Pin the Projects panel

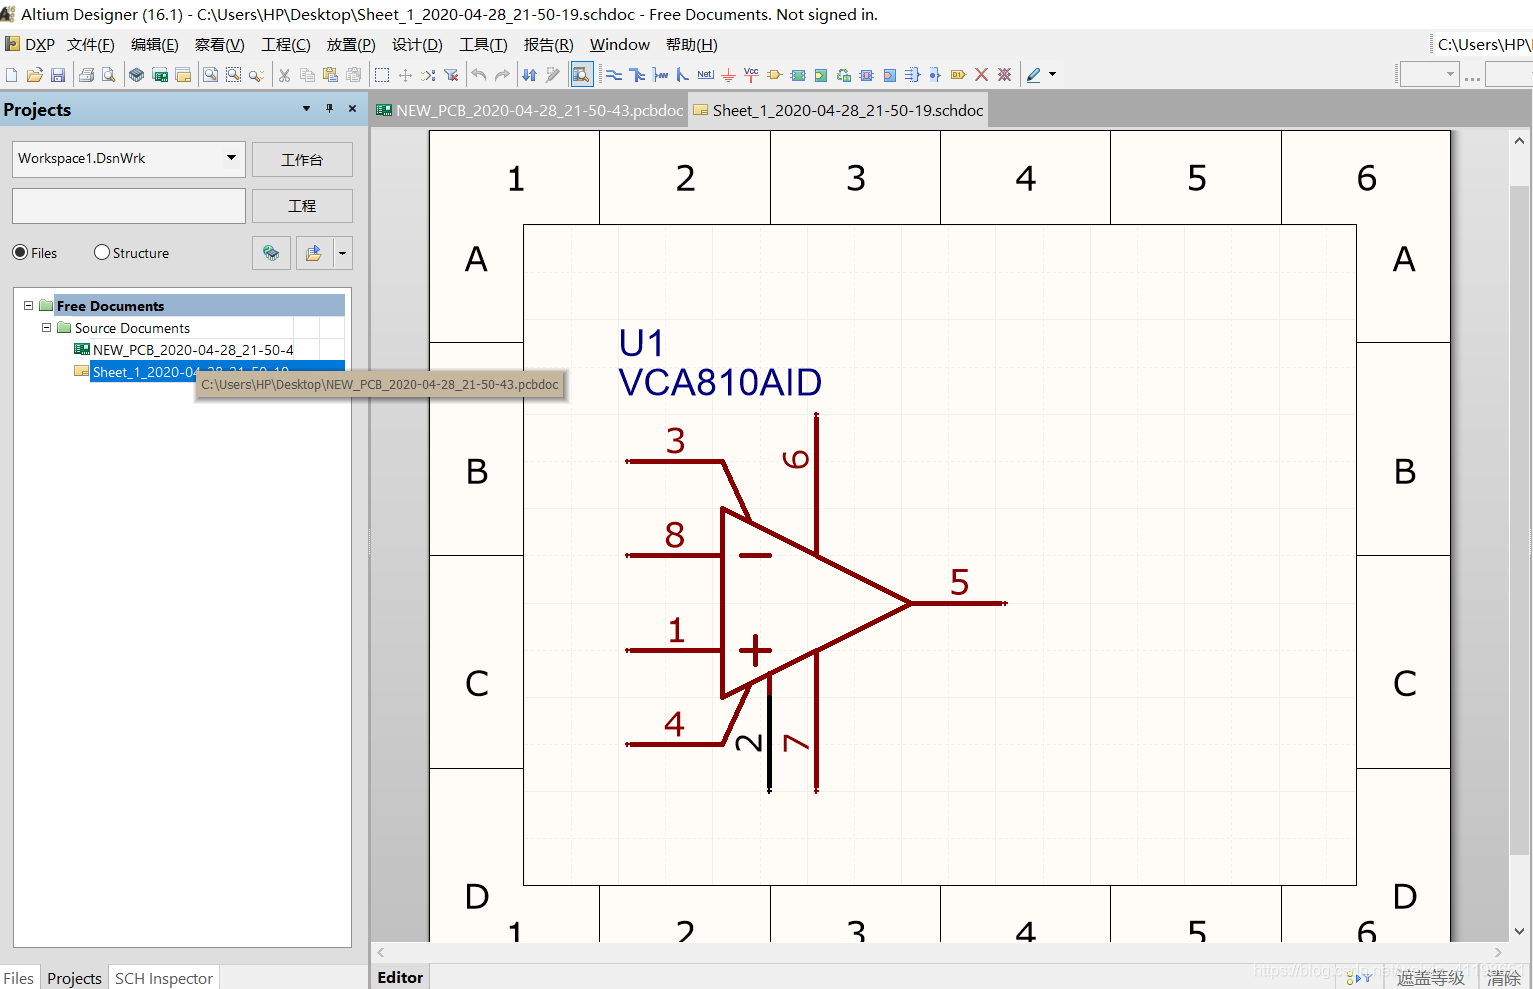[x=329, y=108]
